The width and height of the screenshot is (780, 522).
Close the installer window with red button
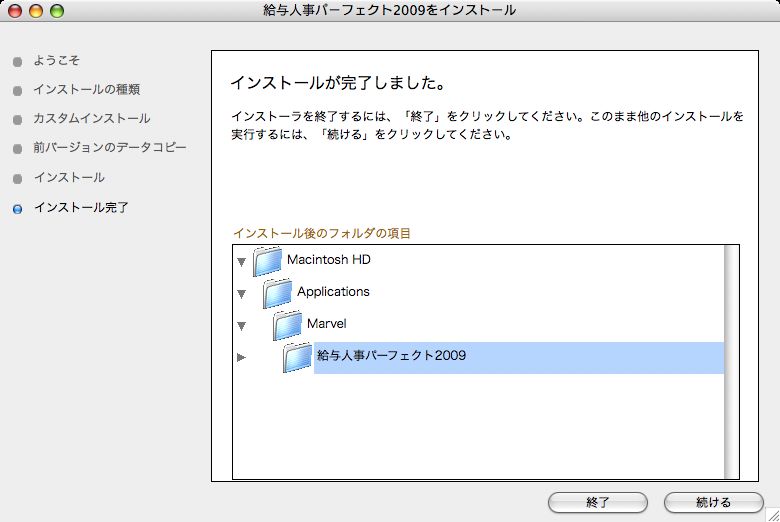click(15, 10)
